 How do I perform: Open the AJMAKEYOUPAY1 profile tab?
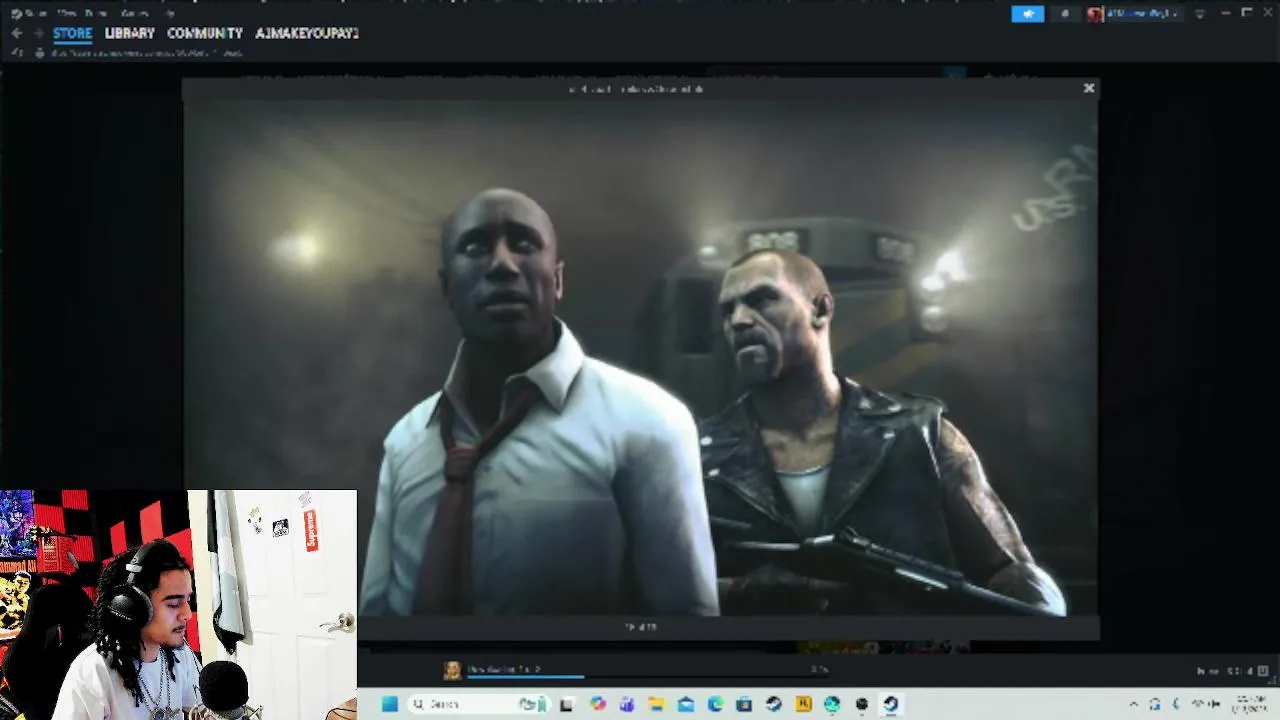pos(307,33)
